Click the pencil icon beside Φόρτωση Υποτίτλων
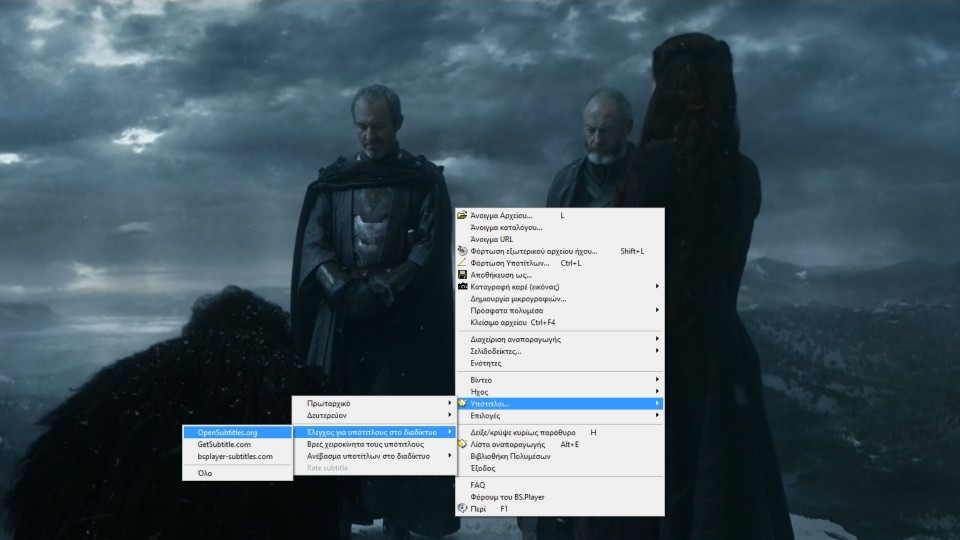 462,263
